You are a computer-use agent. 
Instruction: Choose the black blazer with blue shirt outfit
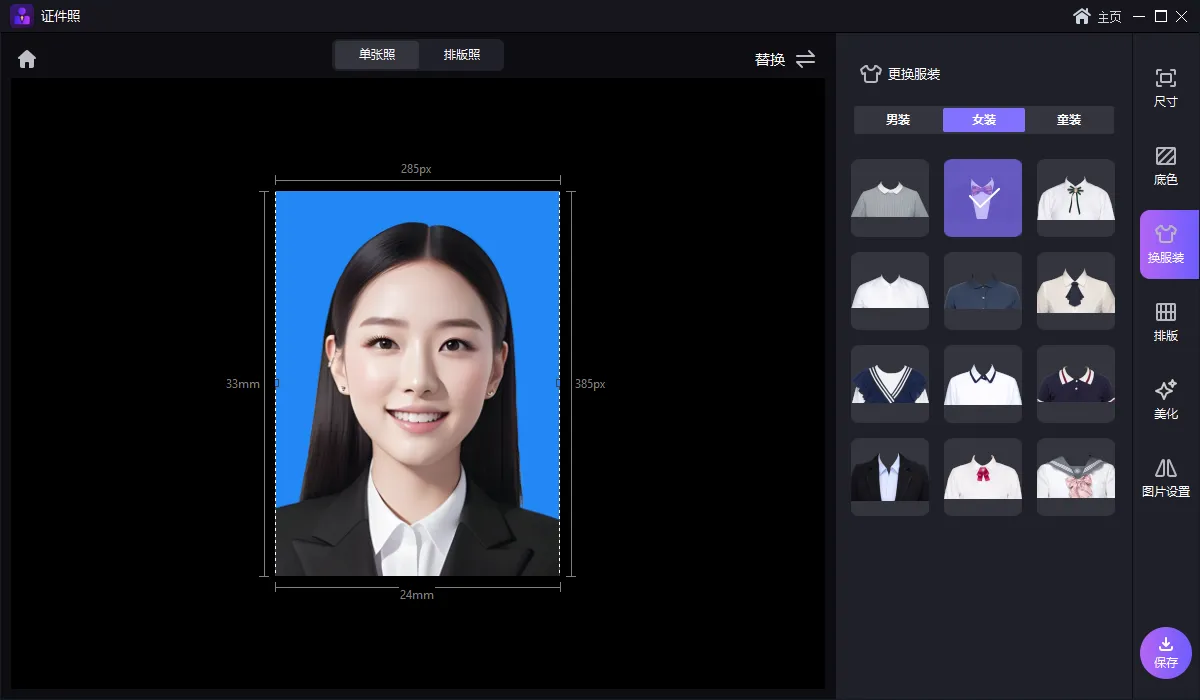[x=890, y=476]
